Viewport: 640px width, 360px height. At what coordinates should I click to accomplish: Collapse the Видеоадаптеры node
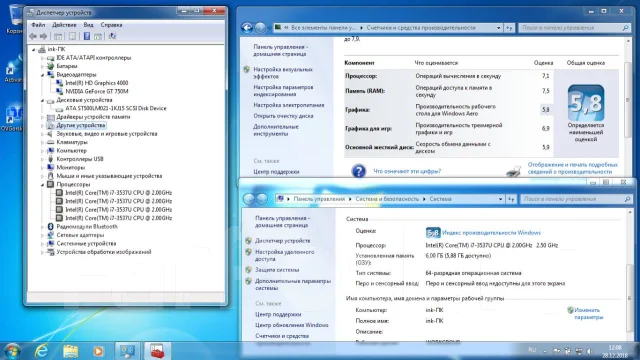pyautogui.click(x=42, y=75)
